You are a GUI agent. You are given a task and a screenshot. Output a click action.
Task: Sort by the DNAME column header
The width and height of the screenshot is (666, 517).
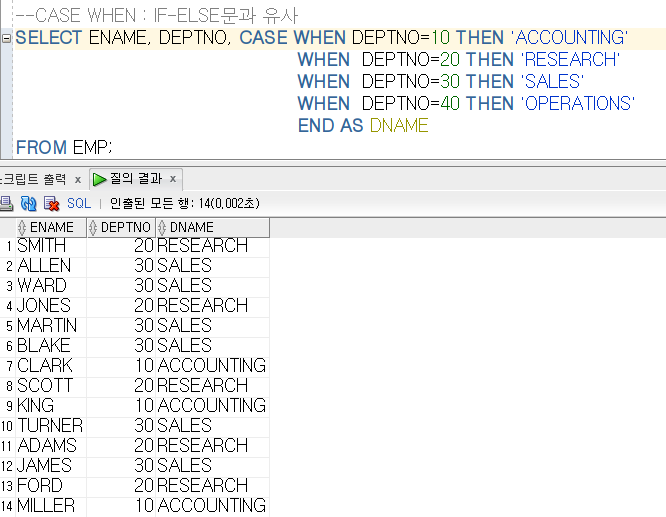[212, 228]
